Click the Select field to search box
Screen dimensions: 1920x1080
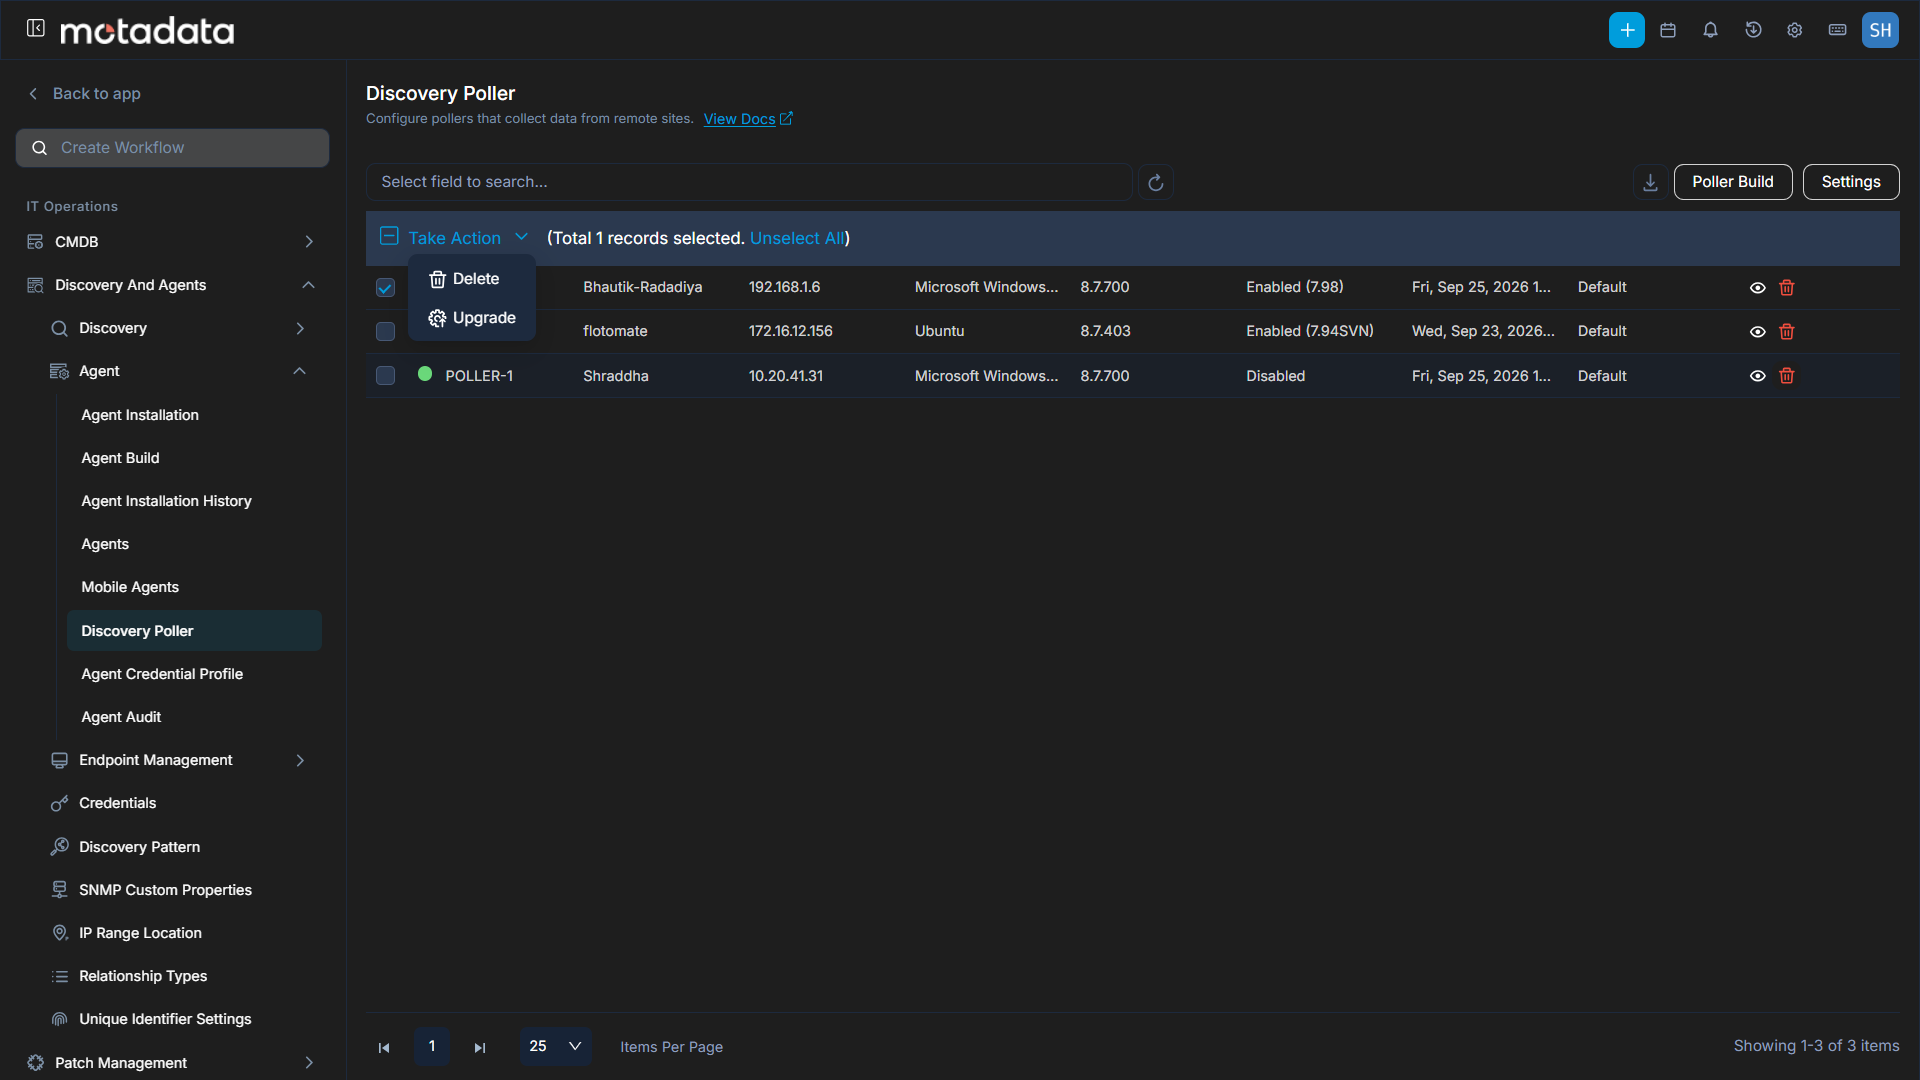pos(749,182)
